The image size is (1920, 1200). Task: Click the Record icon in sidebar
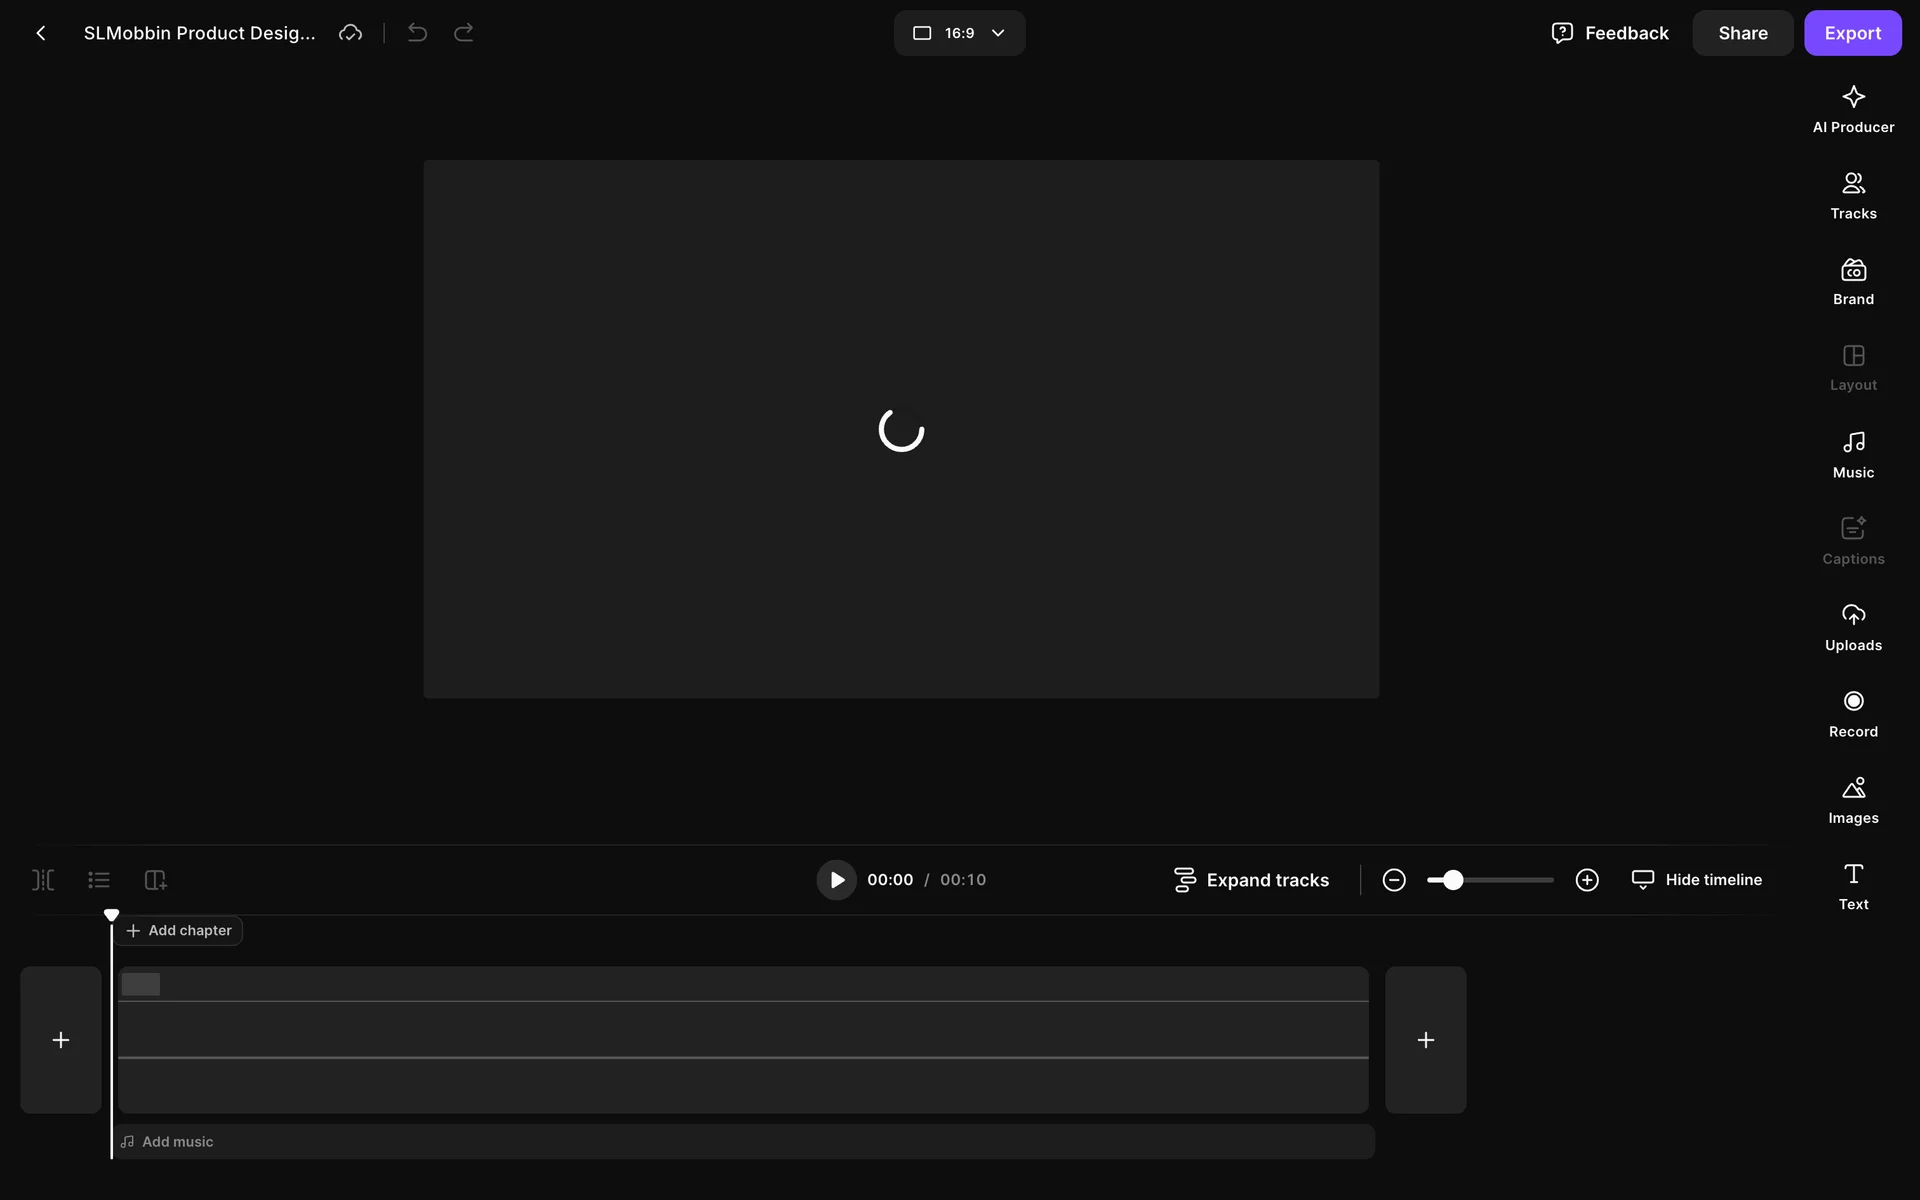[1852, 713]
